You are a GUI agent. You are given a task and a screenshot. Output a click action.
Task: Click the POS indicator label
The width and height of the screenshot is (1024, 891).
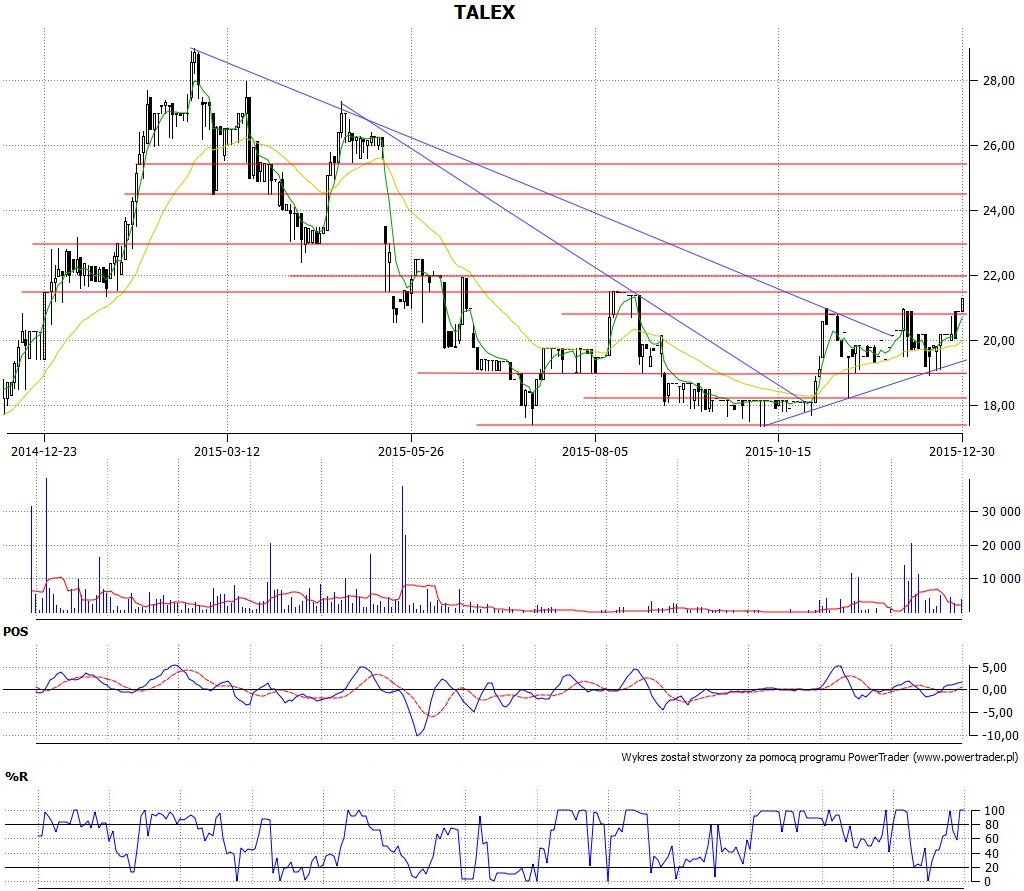click(x=16, y=632)
